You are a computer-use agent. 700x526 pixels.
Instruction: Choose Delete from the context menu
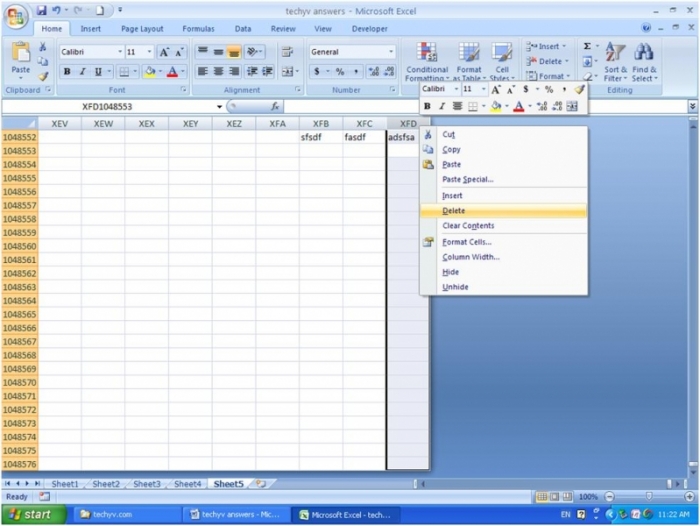453,211
